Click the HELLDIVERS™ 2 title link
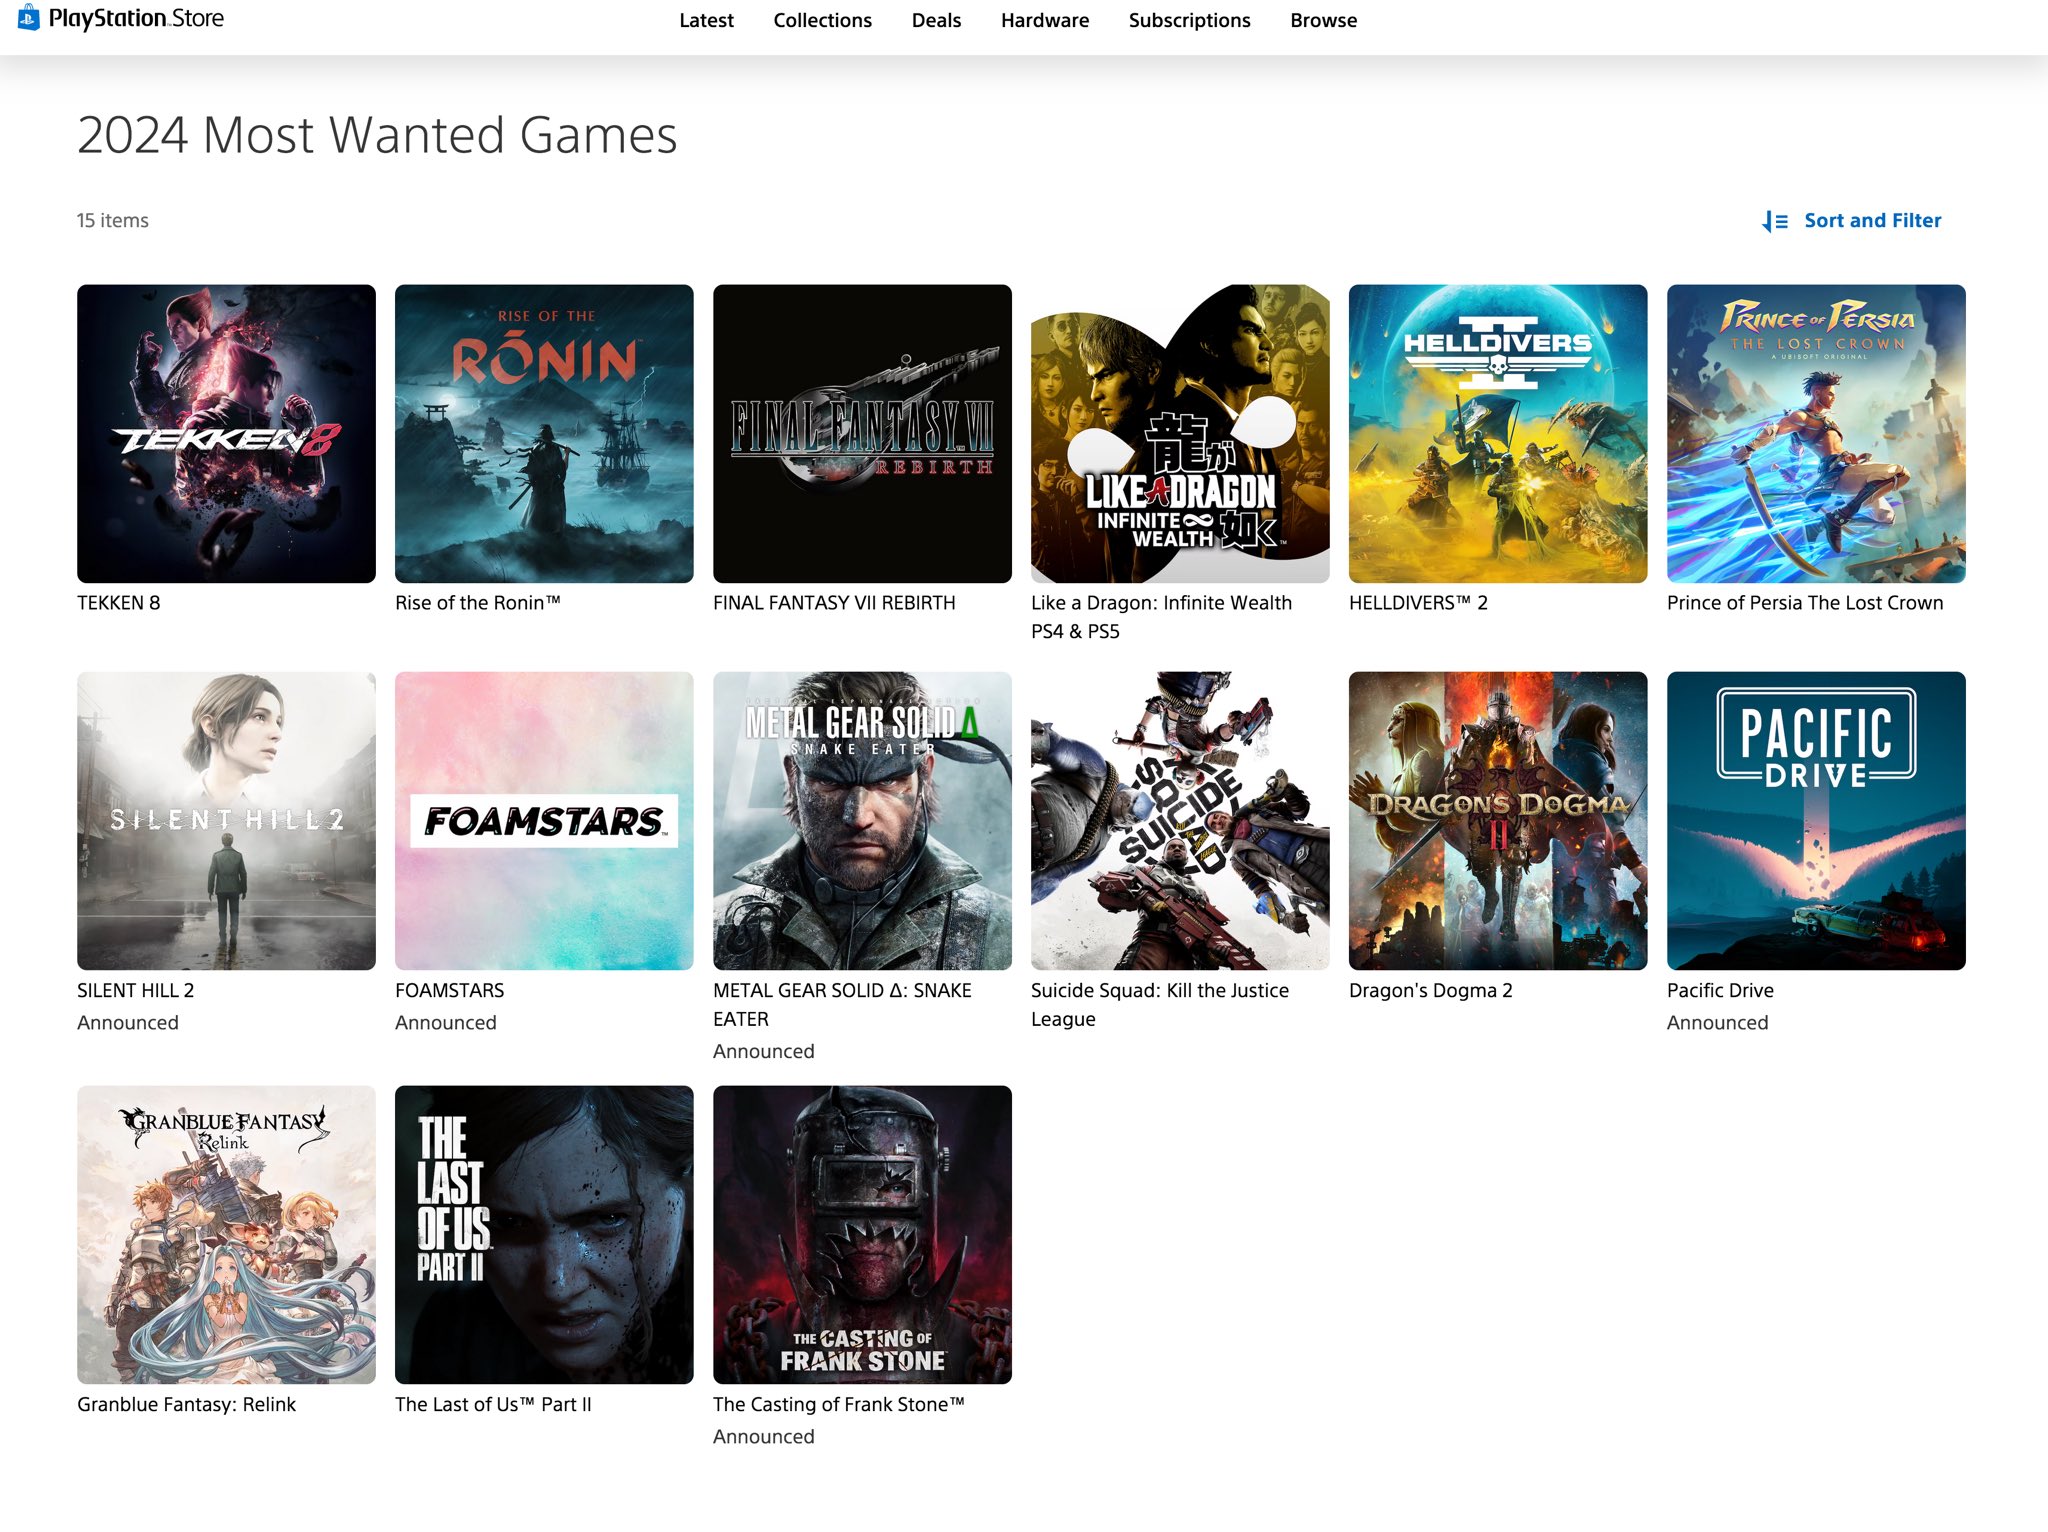 pyautogui.click(x=1418, y=603)
